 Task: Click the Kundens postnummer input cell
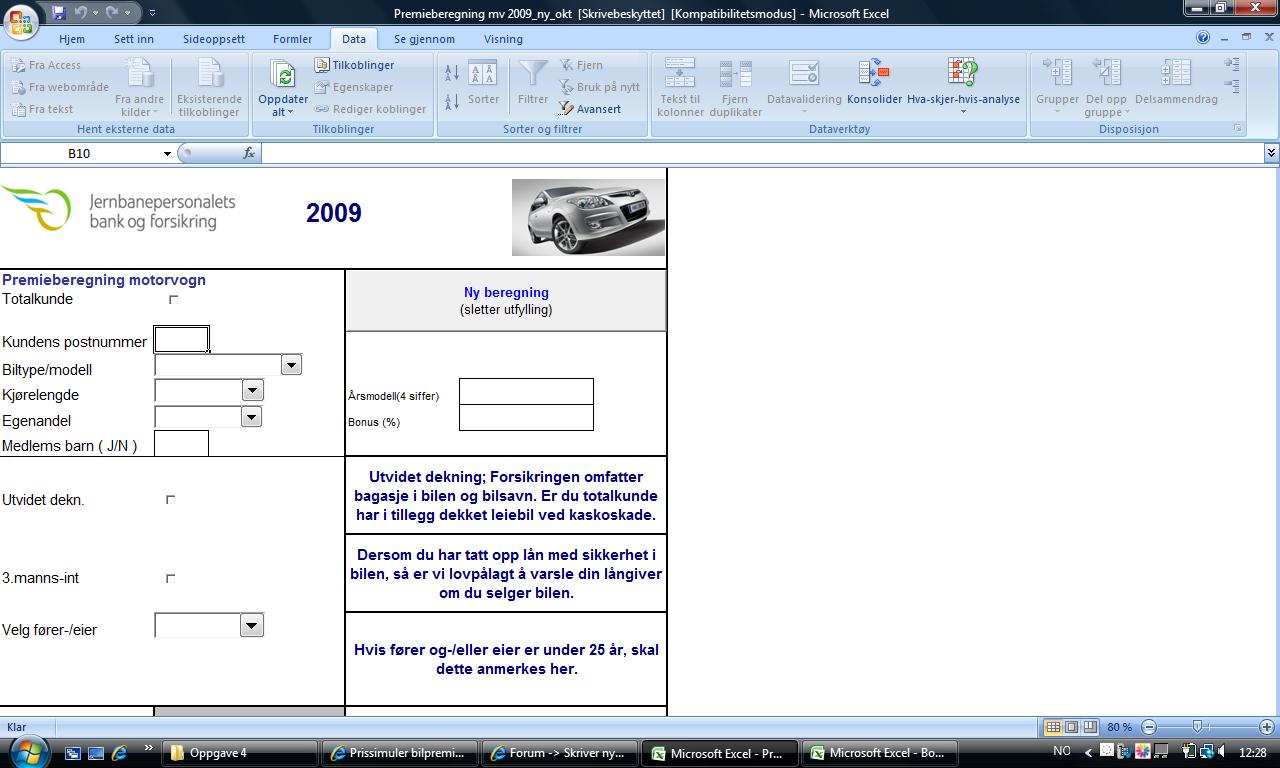click(181, 340)
